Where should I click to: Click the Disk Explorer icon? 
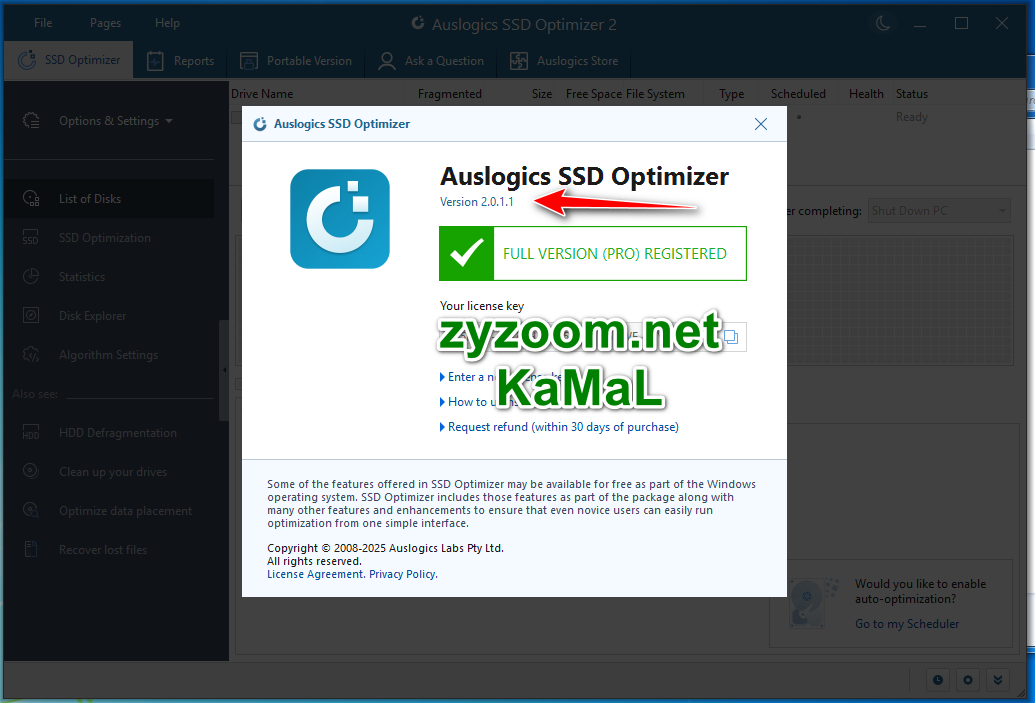pos(31,315)
